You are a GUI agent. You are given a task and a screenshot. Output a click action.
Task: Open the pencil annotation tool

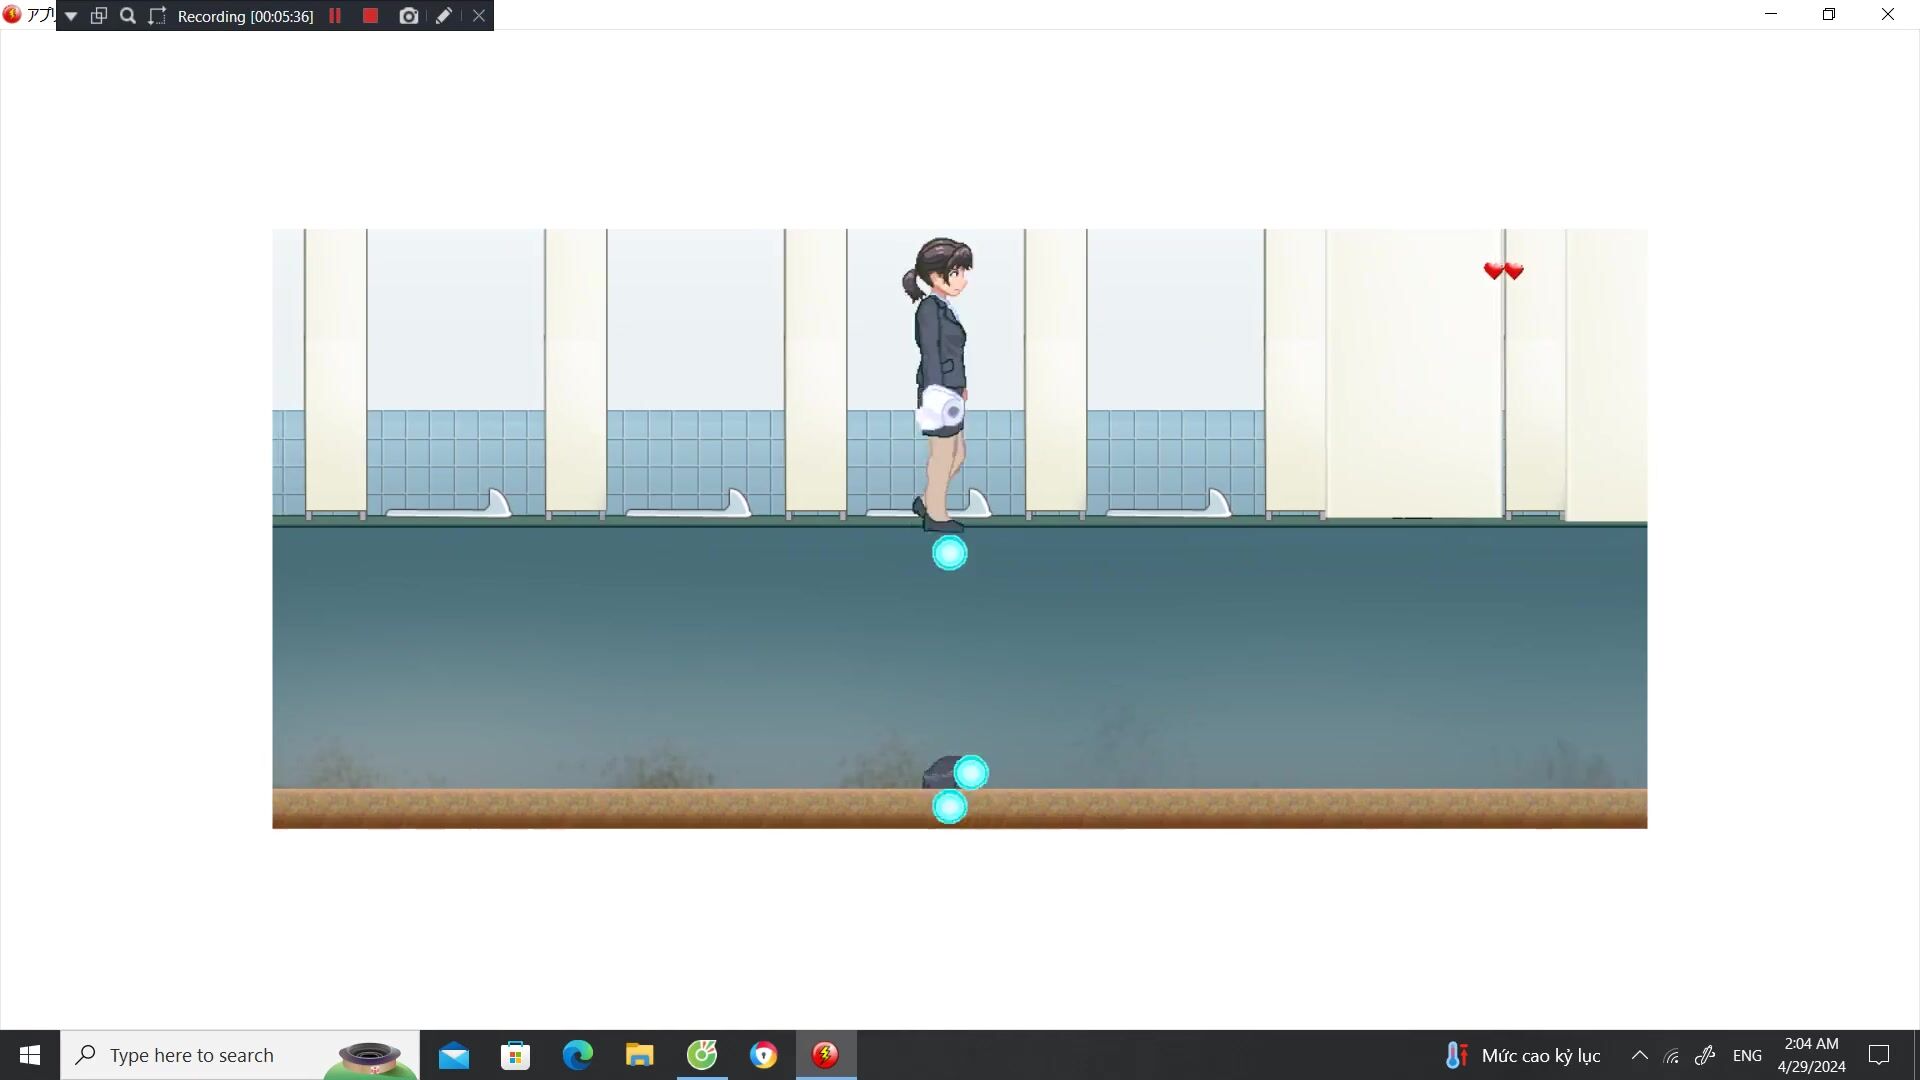point(444,16)
